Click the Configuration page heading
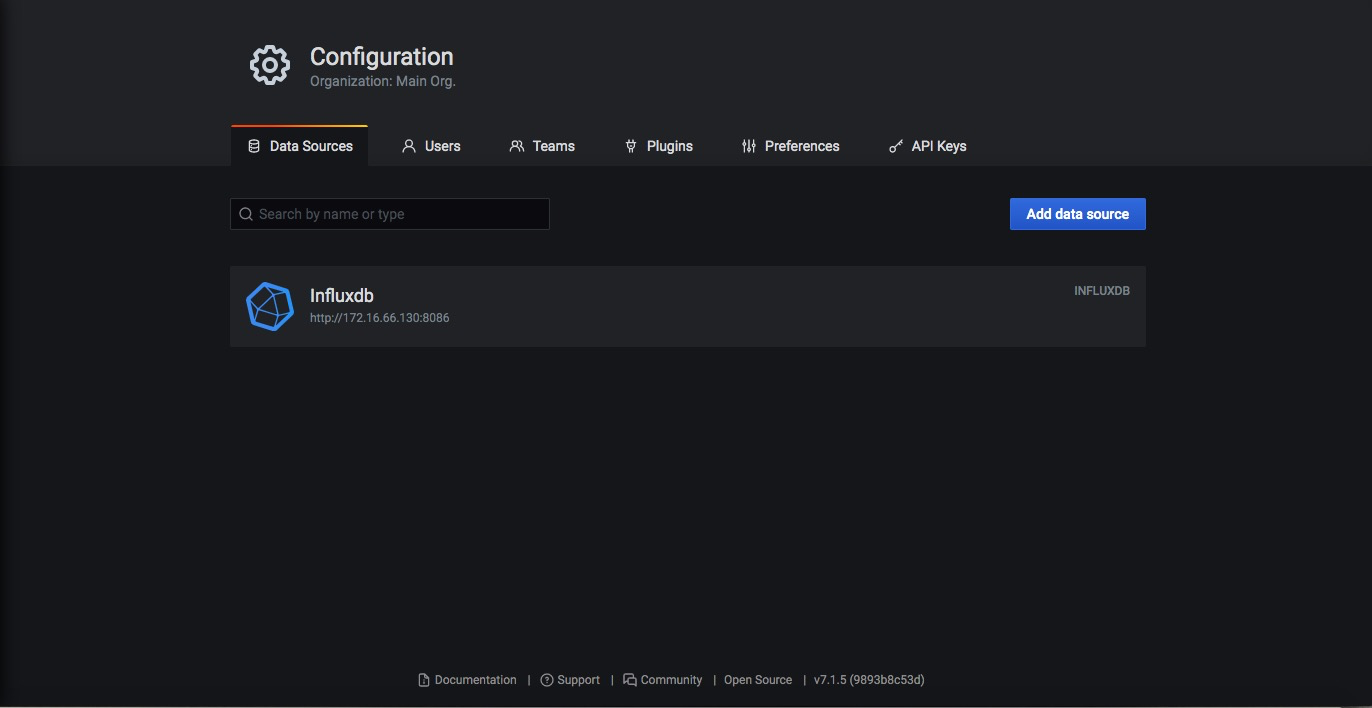 pos(381,57)
